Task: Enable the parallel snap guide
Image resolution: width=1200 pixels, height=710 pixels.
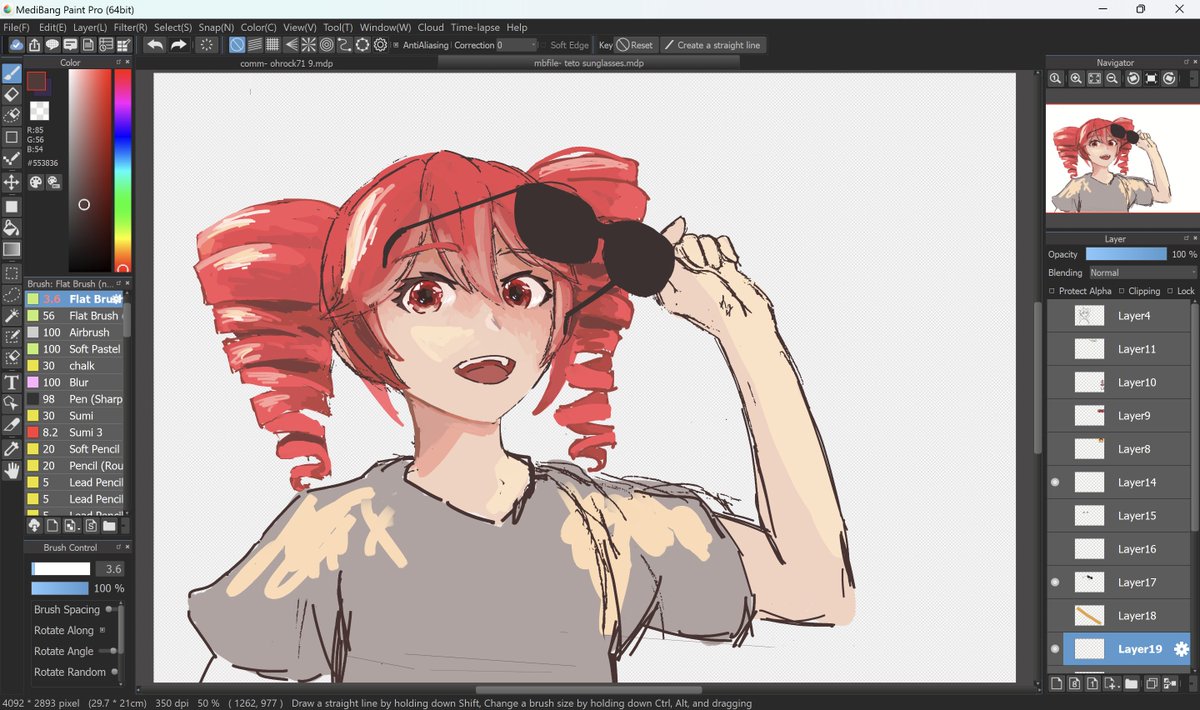Action: [x=254, y=45]
